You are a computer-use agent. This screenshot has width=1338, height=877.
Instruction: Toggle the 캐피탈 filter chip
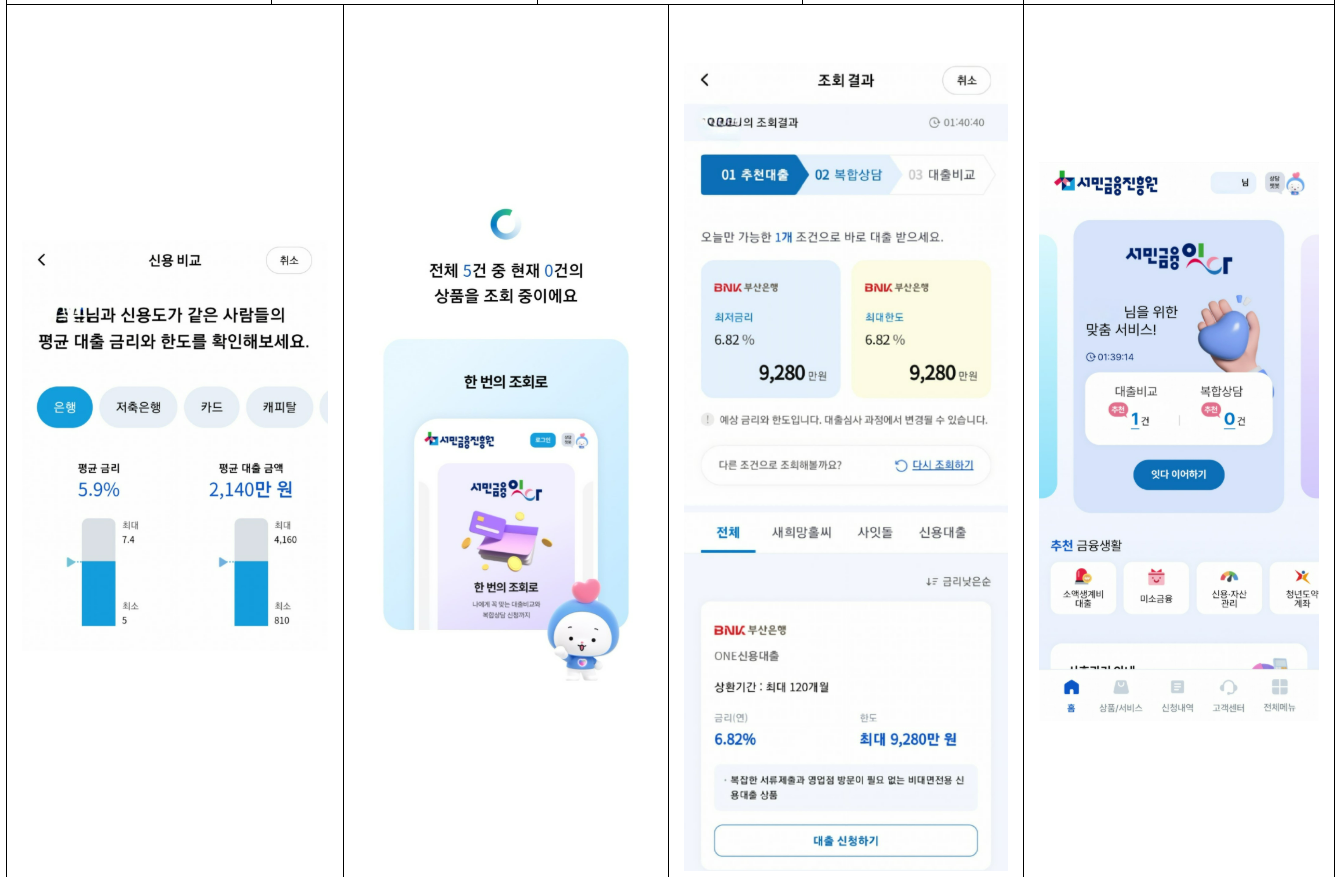coord(281,407)
